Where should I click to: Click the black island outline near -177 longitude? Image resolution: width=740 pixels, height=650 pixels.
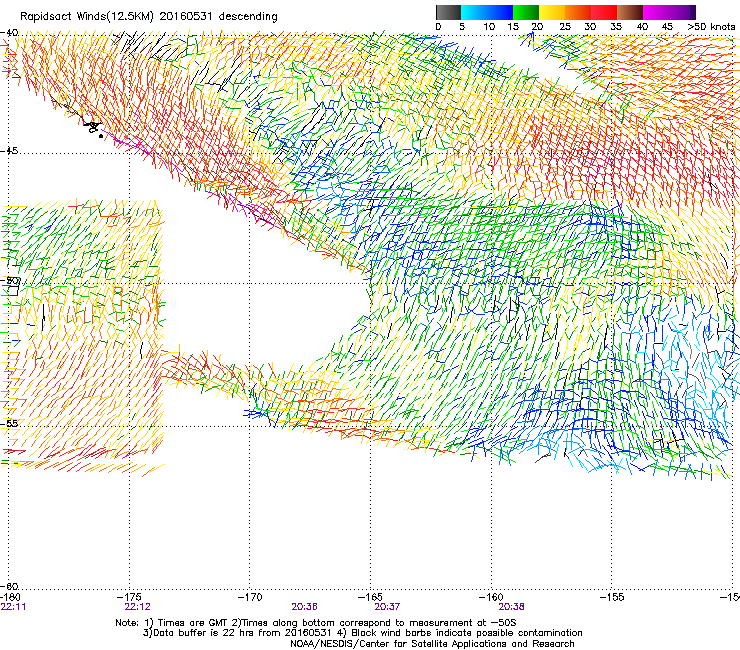tap(93, 128)
